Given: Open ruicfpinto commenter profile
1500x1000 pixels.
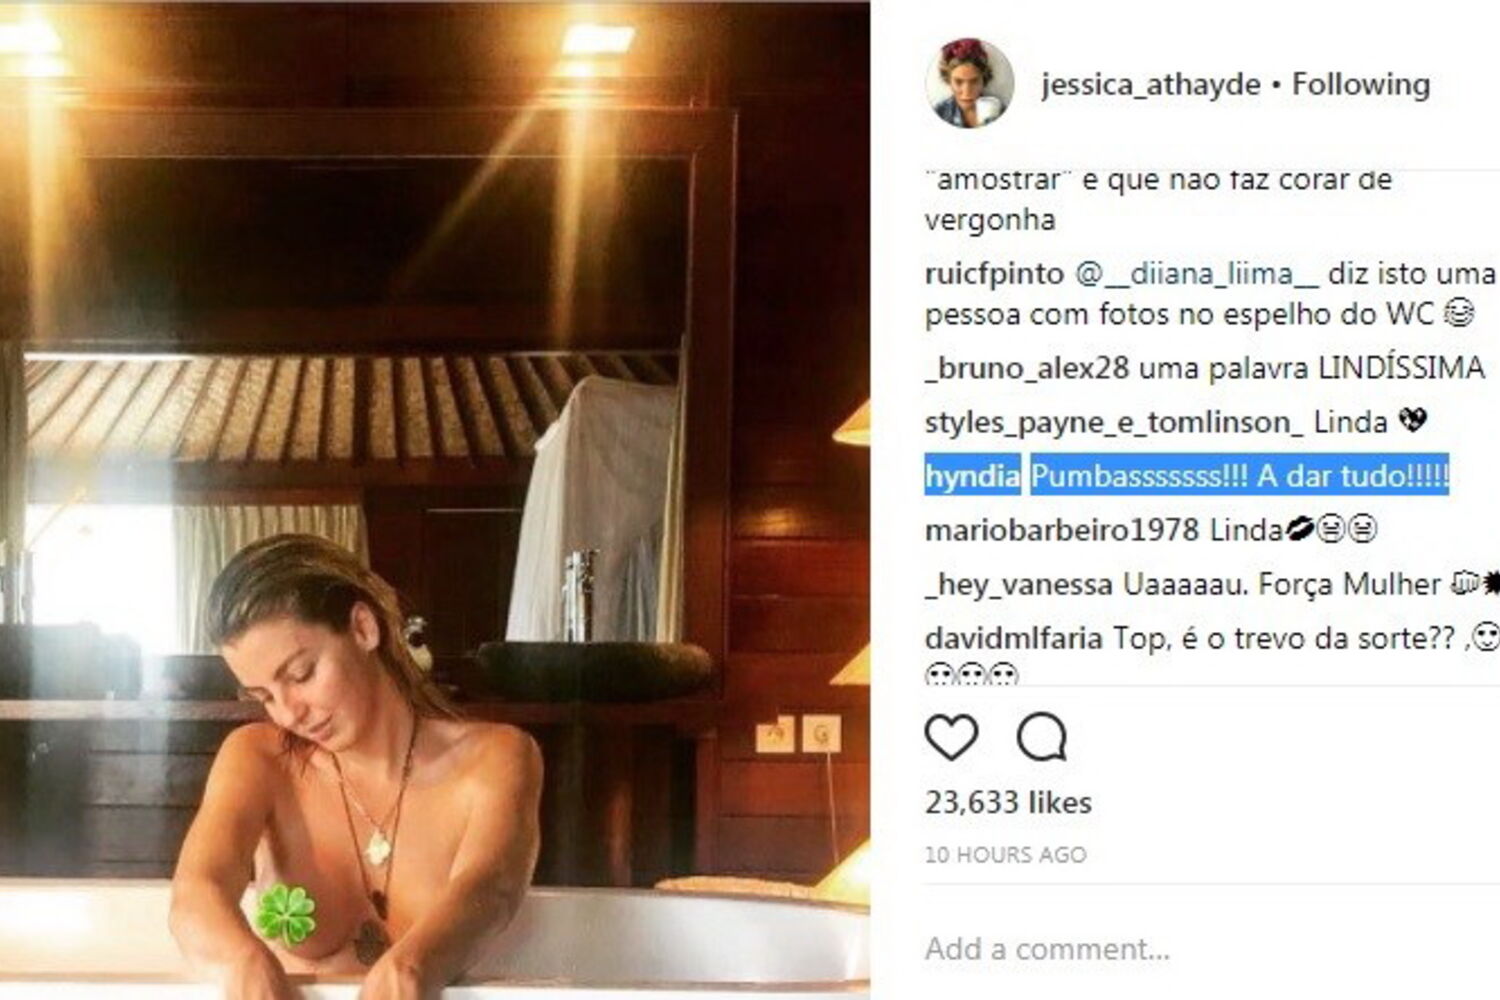Looking at the screenshot, I should click(994, 275).
